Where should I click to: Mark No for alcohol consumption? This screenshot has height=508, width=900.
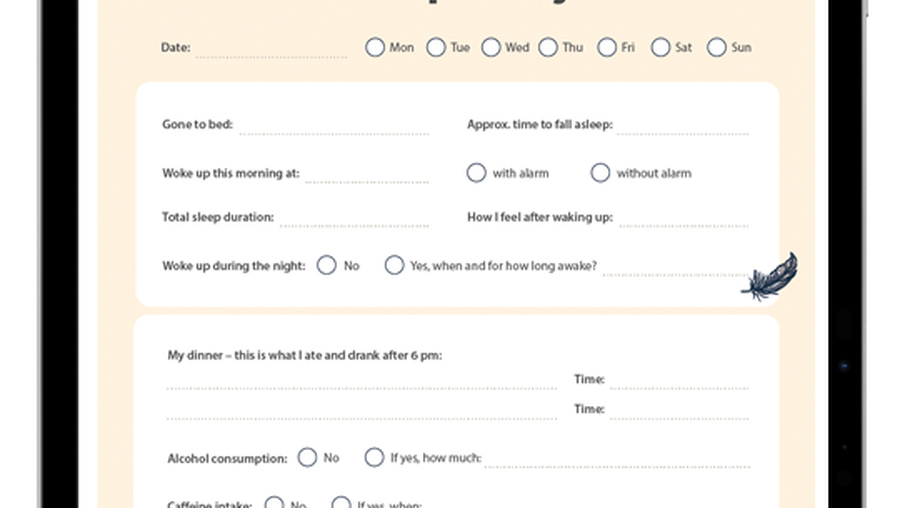307,457
